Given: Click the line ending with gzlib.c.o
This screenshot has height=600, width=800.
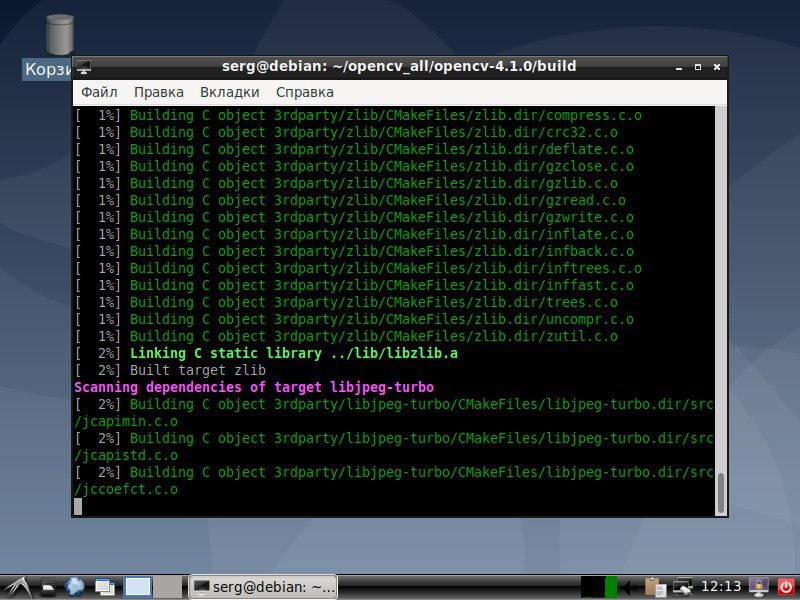Looking at the screenshot, I should point(346,183).
